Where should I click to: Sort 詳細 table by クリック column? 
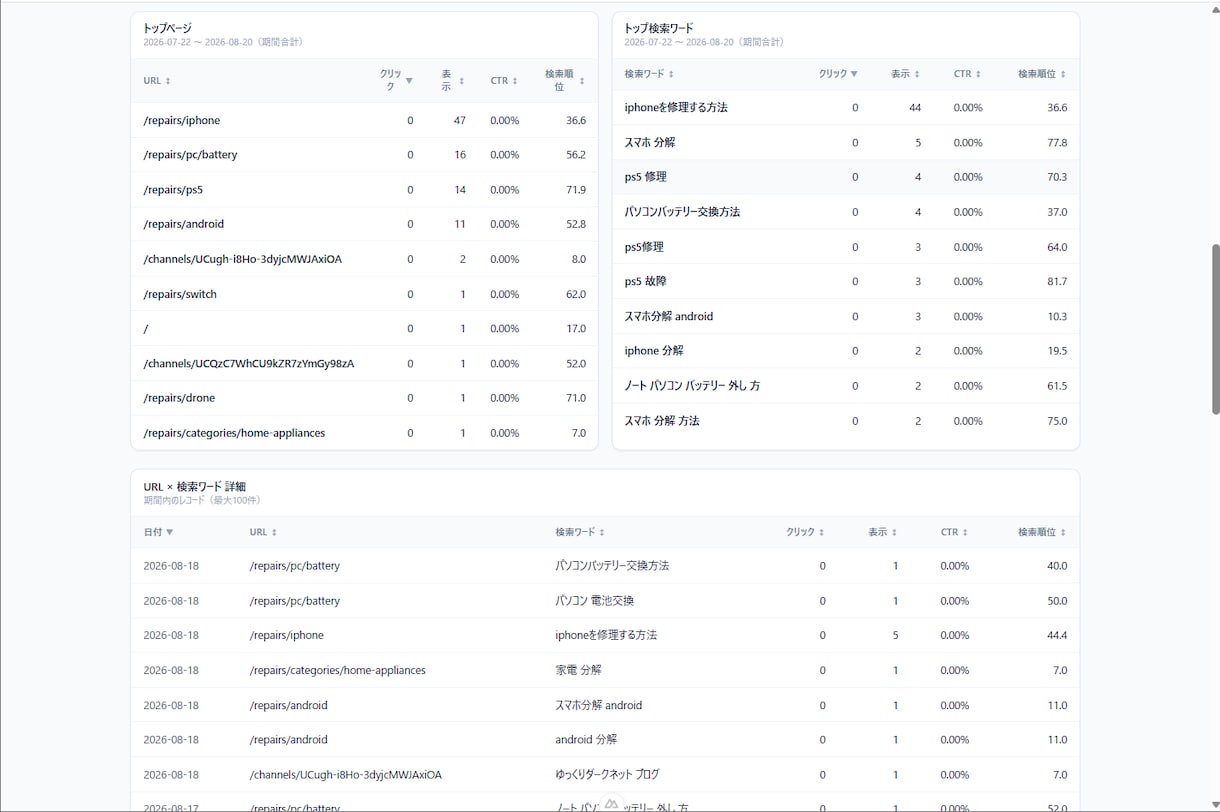tap(805, 532)
